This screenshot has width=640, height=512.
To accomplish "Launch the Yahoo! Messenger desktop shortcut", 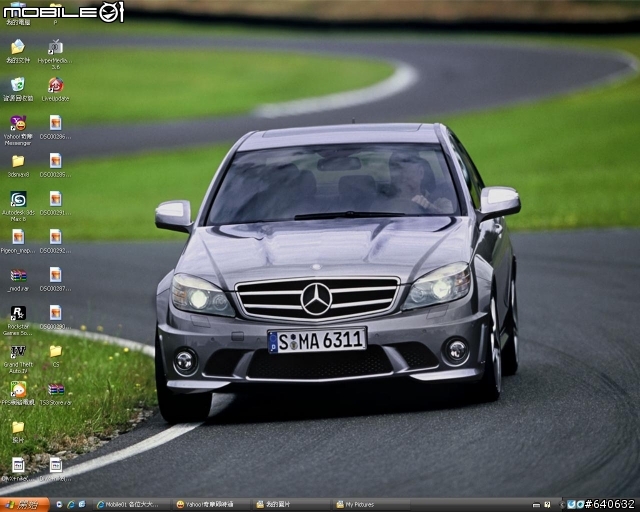I will (x=18, y=130).
